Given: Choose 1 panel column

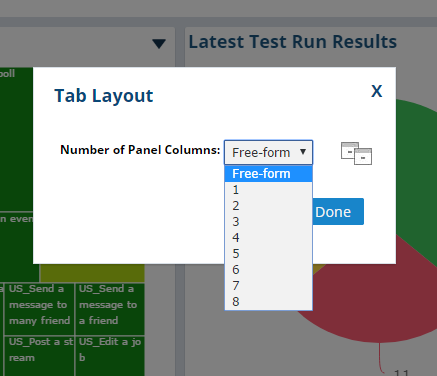Looking at the screenshot, I should (x=269, y=190).
